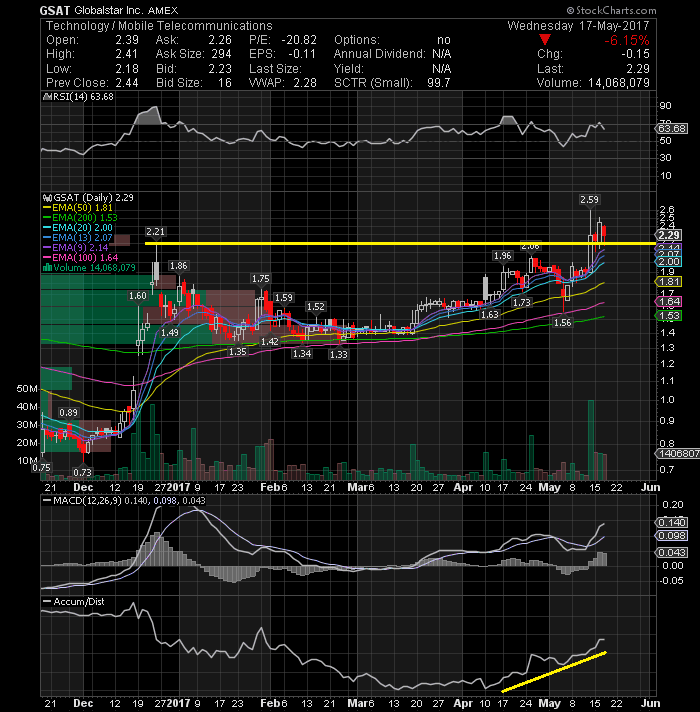Select the VWAP value 2.28

(305, 83)
